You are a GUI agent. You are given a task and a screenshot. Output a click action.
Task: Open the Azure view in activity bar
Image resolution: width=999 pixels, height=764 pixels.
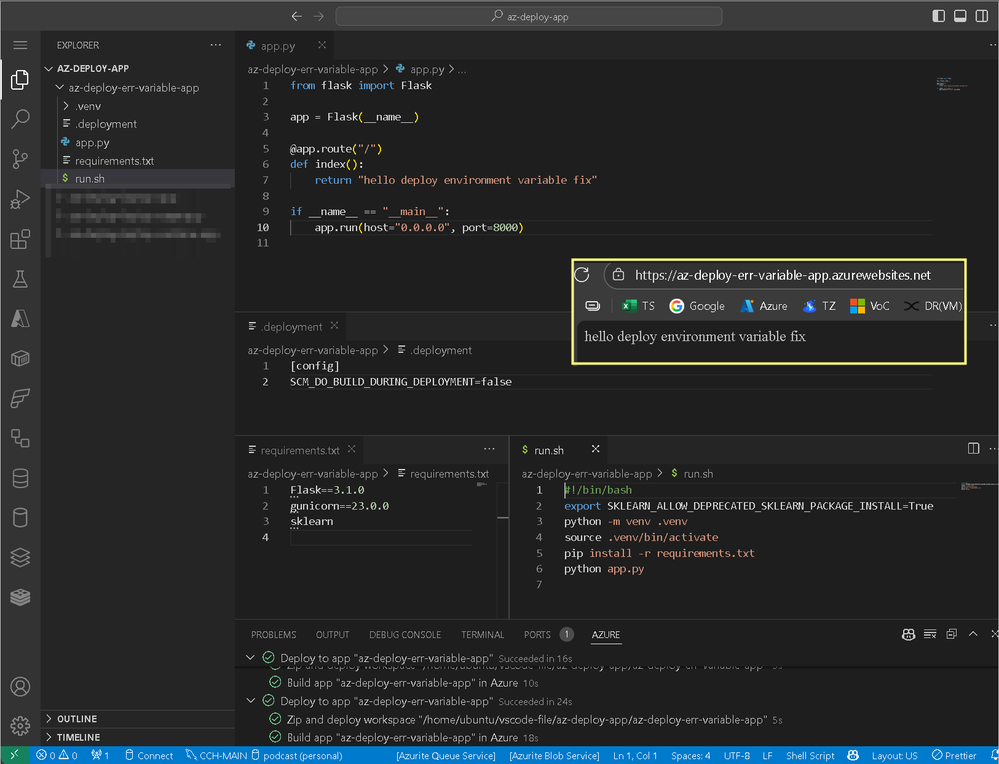coord(20,318)
